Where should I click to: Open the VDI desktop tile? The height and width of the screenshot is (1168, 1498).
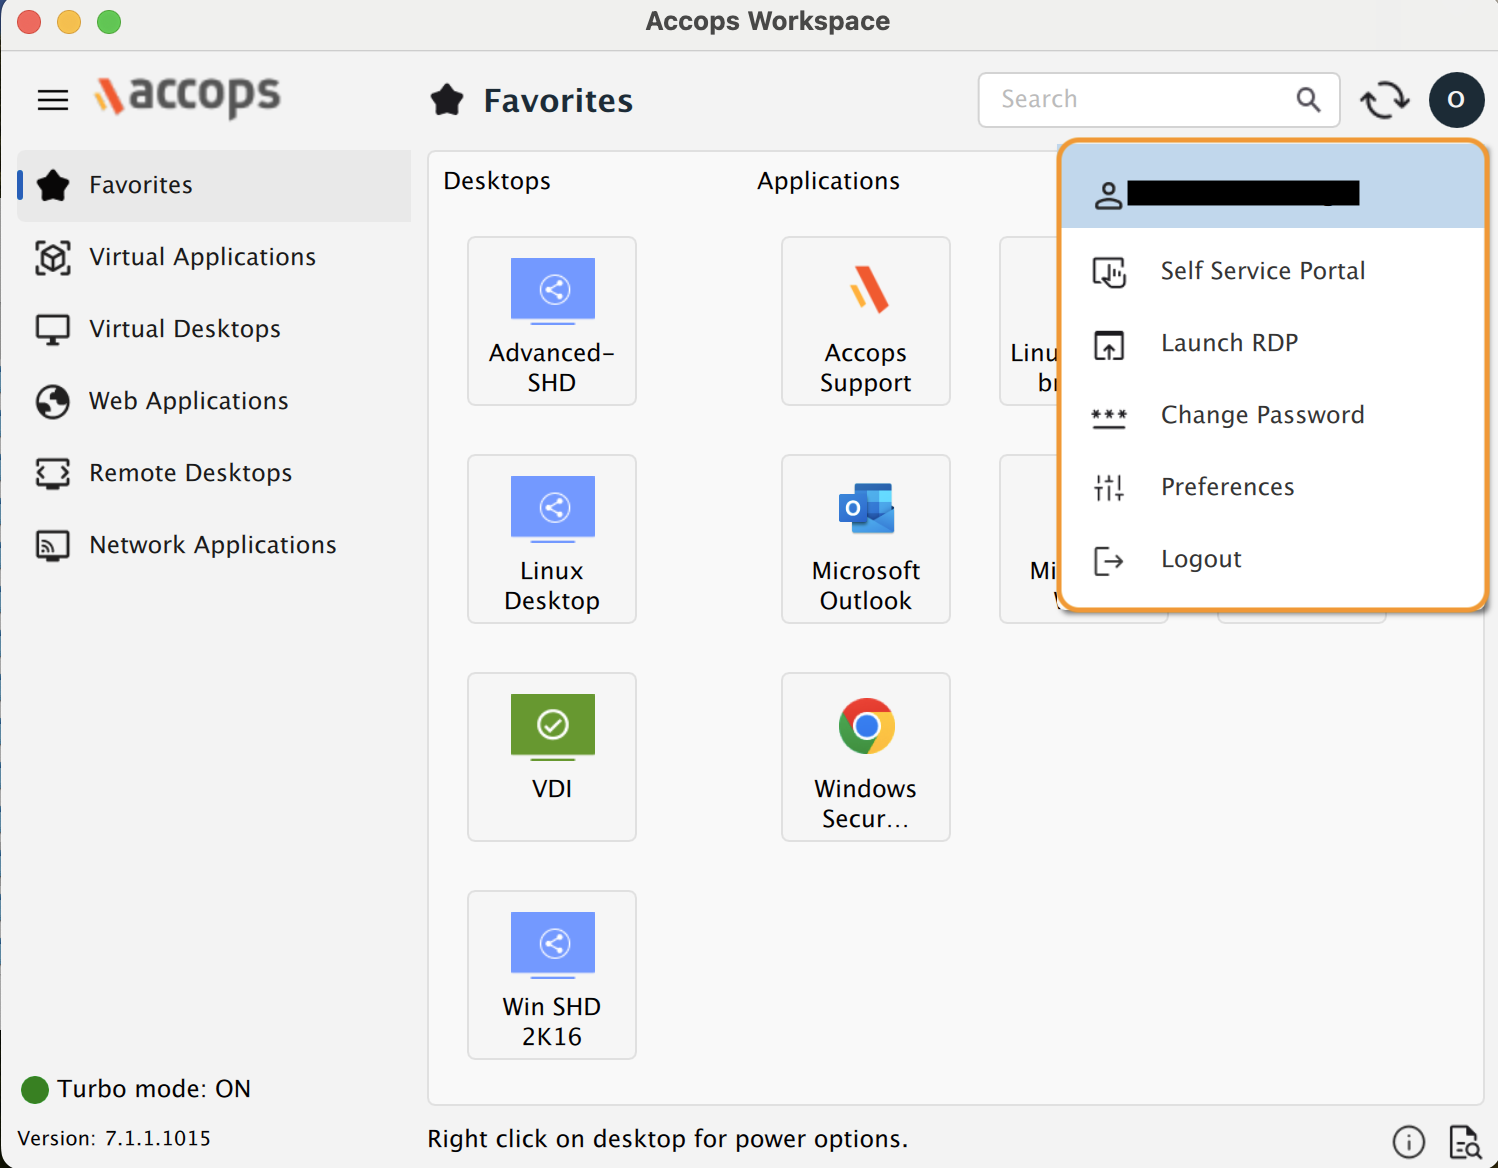tap(552, 757)
